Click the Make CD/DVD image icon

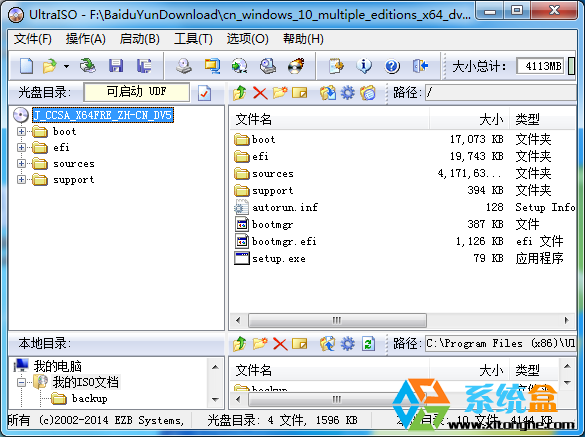click(x=184, y=66)
